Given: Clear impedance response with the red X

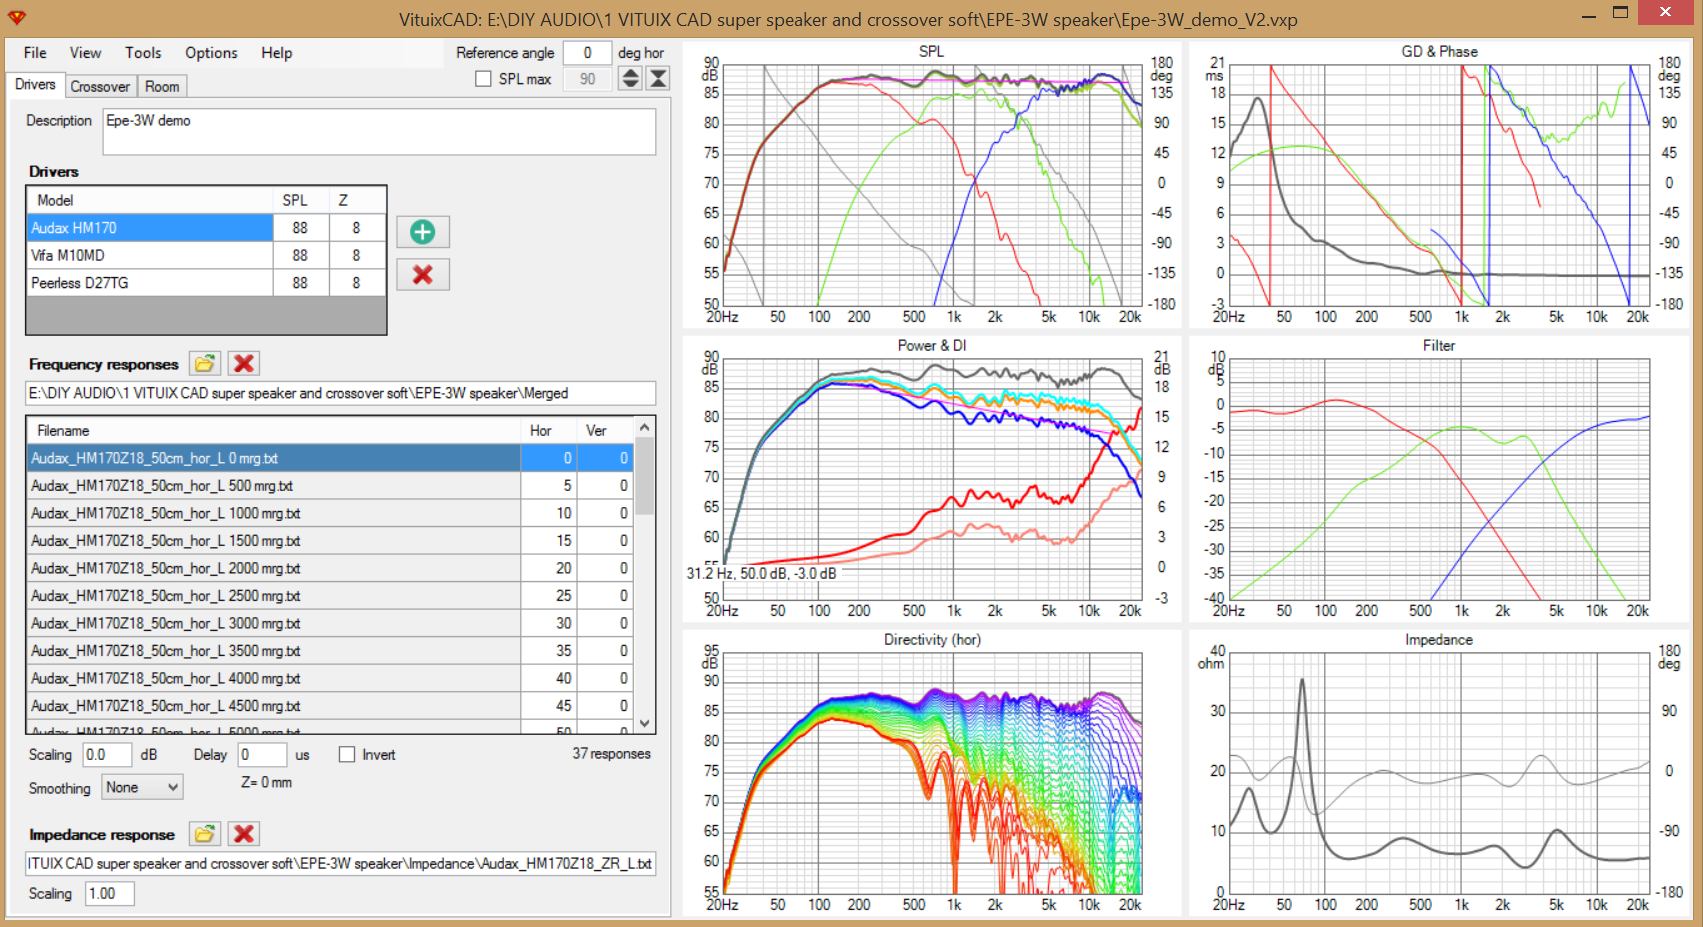Looking at the screenshot, I should tap(244, 833).
